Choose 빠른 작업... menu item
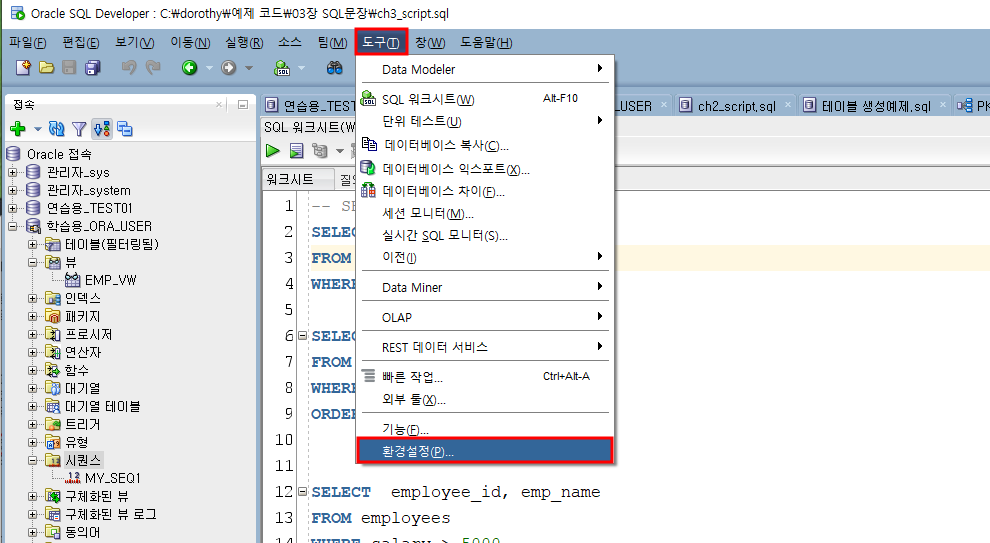Screen dimensions: 990x543 485,377
